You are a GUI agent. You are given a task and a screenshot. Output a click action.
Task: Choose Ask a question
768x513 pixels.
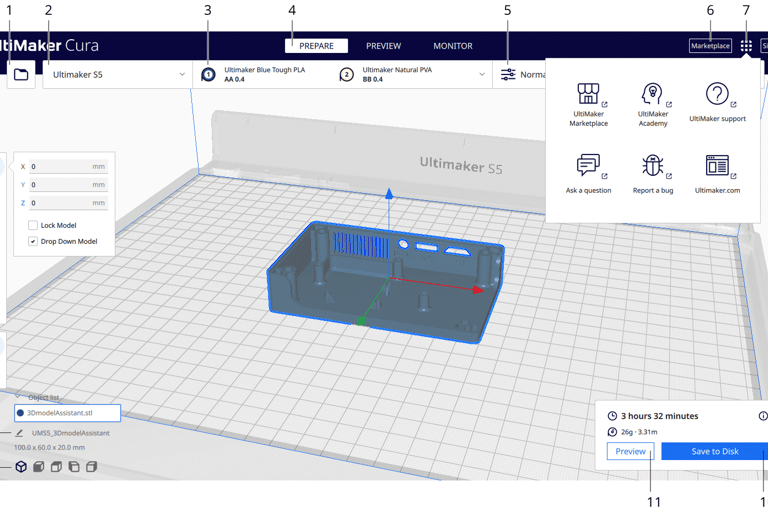click(588, 174)
